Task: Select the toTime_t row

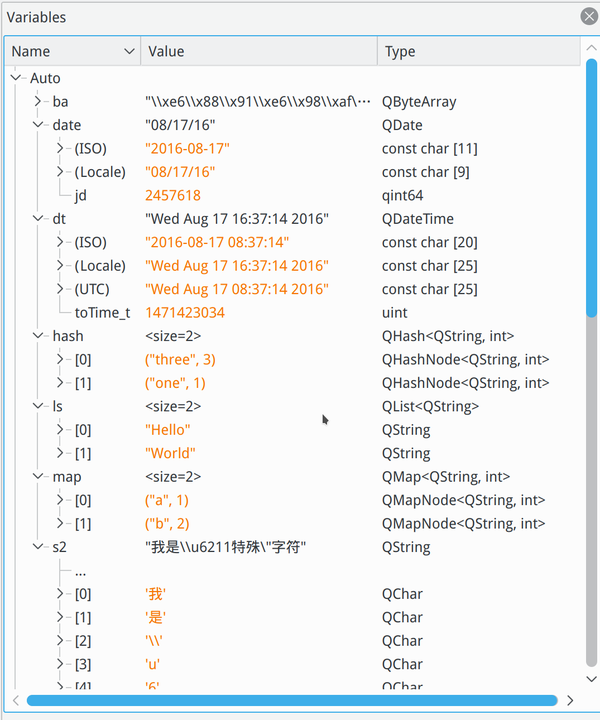Action: click(102, 313)
